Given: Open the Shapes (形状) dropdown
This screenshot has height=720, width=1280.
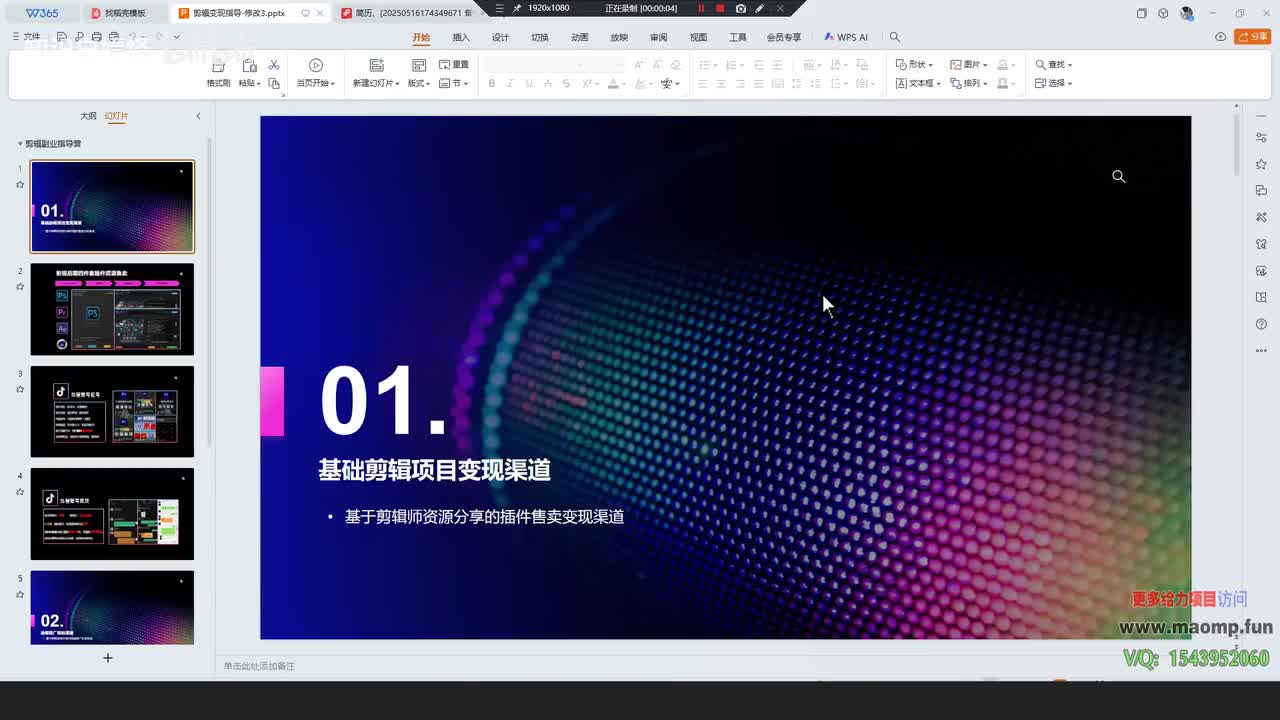Looking at the screenshot, I should [914, 65].
